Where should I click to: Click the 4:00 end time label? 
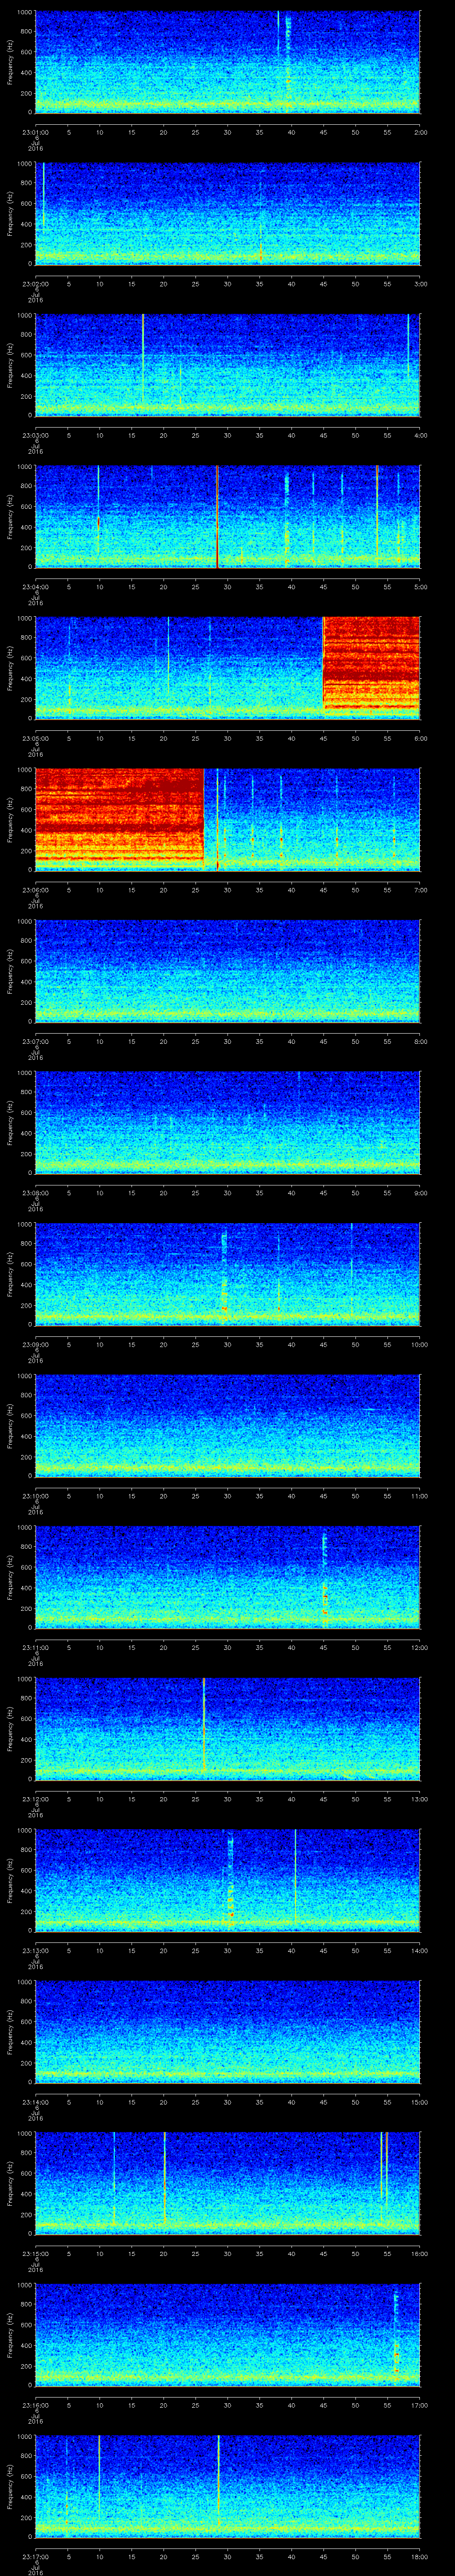[x=420, y=435]
